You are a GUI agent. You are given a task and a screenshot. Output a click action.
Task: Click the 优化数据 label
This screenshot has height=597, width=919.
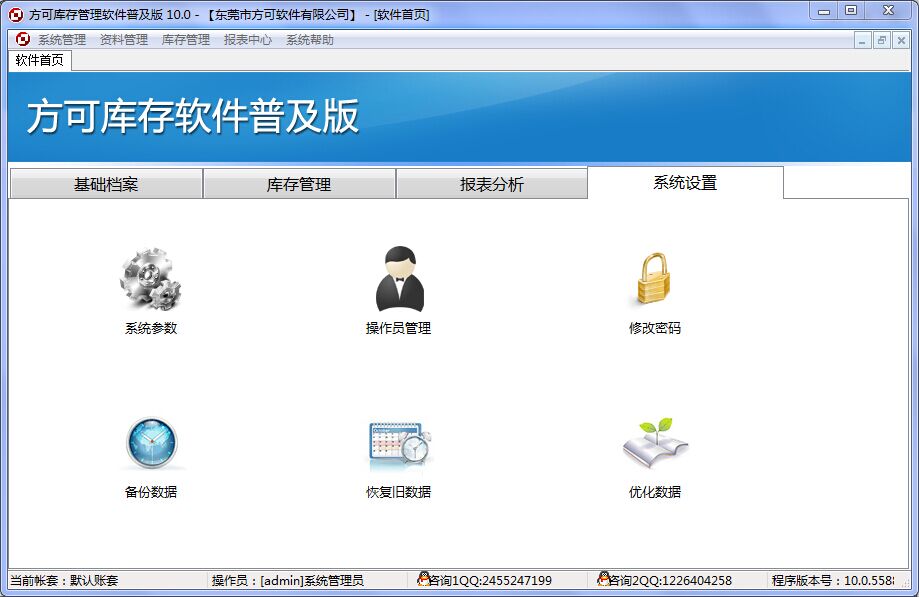pos(655,492)
